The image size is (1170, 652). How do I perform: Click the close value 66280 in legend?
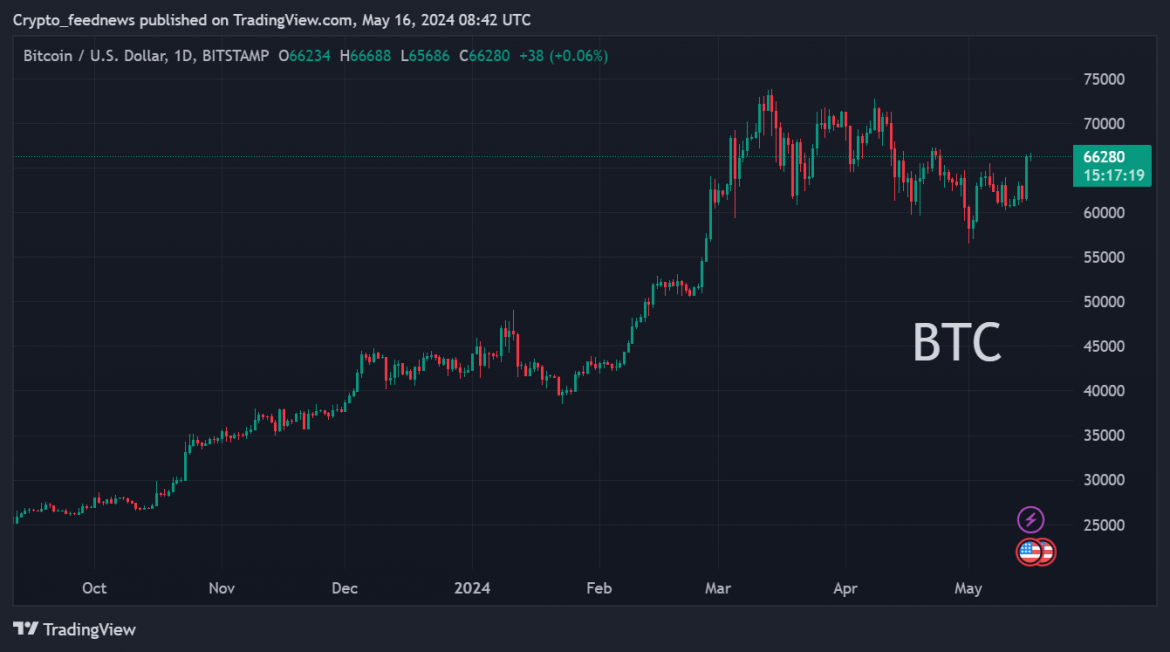pyautogui.click(x=483, y=56)
